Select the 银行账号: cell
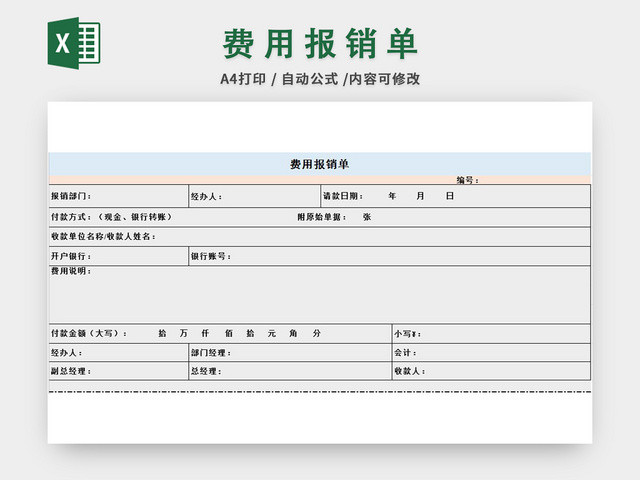This screenshot has width=640, height=480. pyautogui.click(x=390, y=256)
